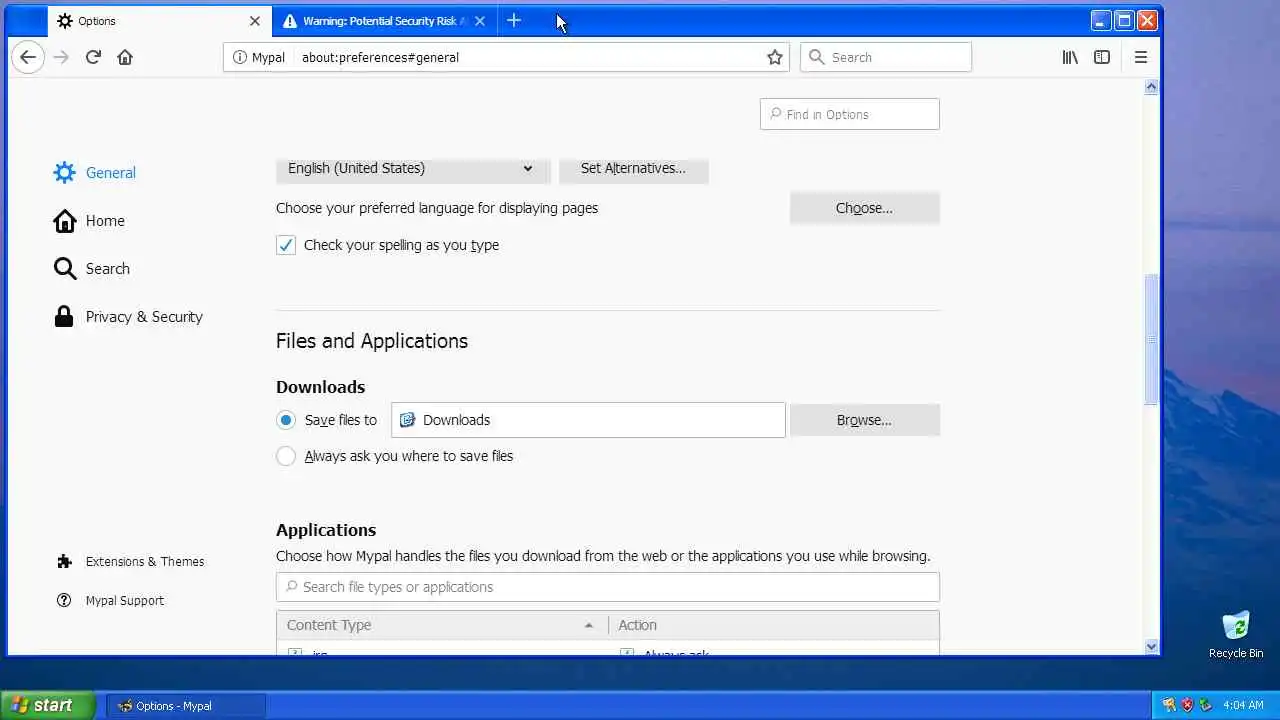Viewport: 1280px width, 720px height.
Task: Click the General gear icon in sidebar
Action: [x=64, y=172]
